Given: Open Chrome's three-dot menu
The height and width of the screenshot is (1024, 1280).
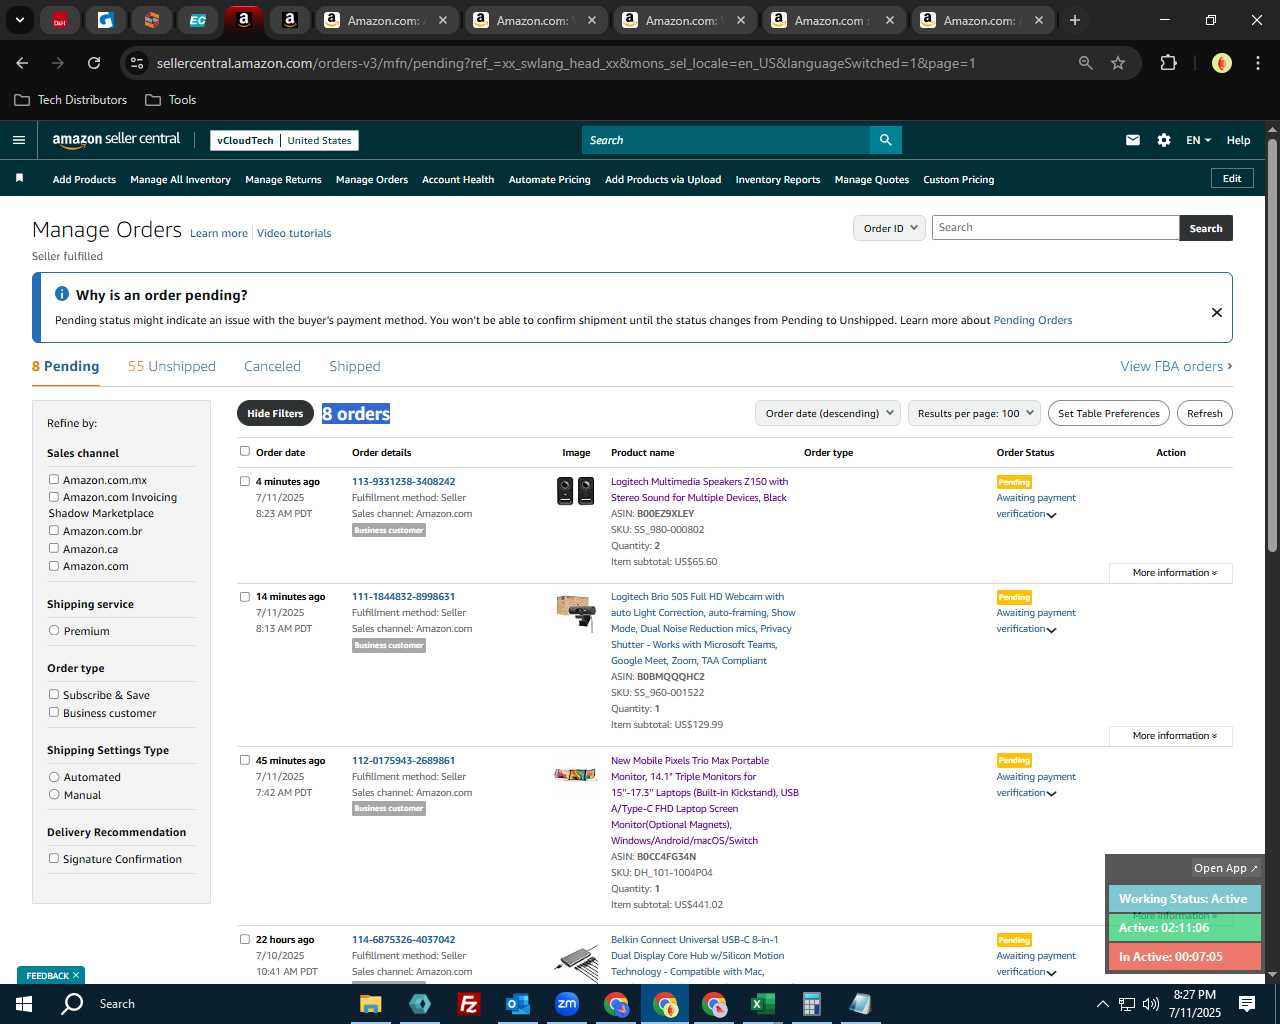Looking at the screenshot, I should (x=1257, y=63).
